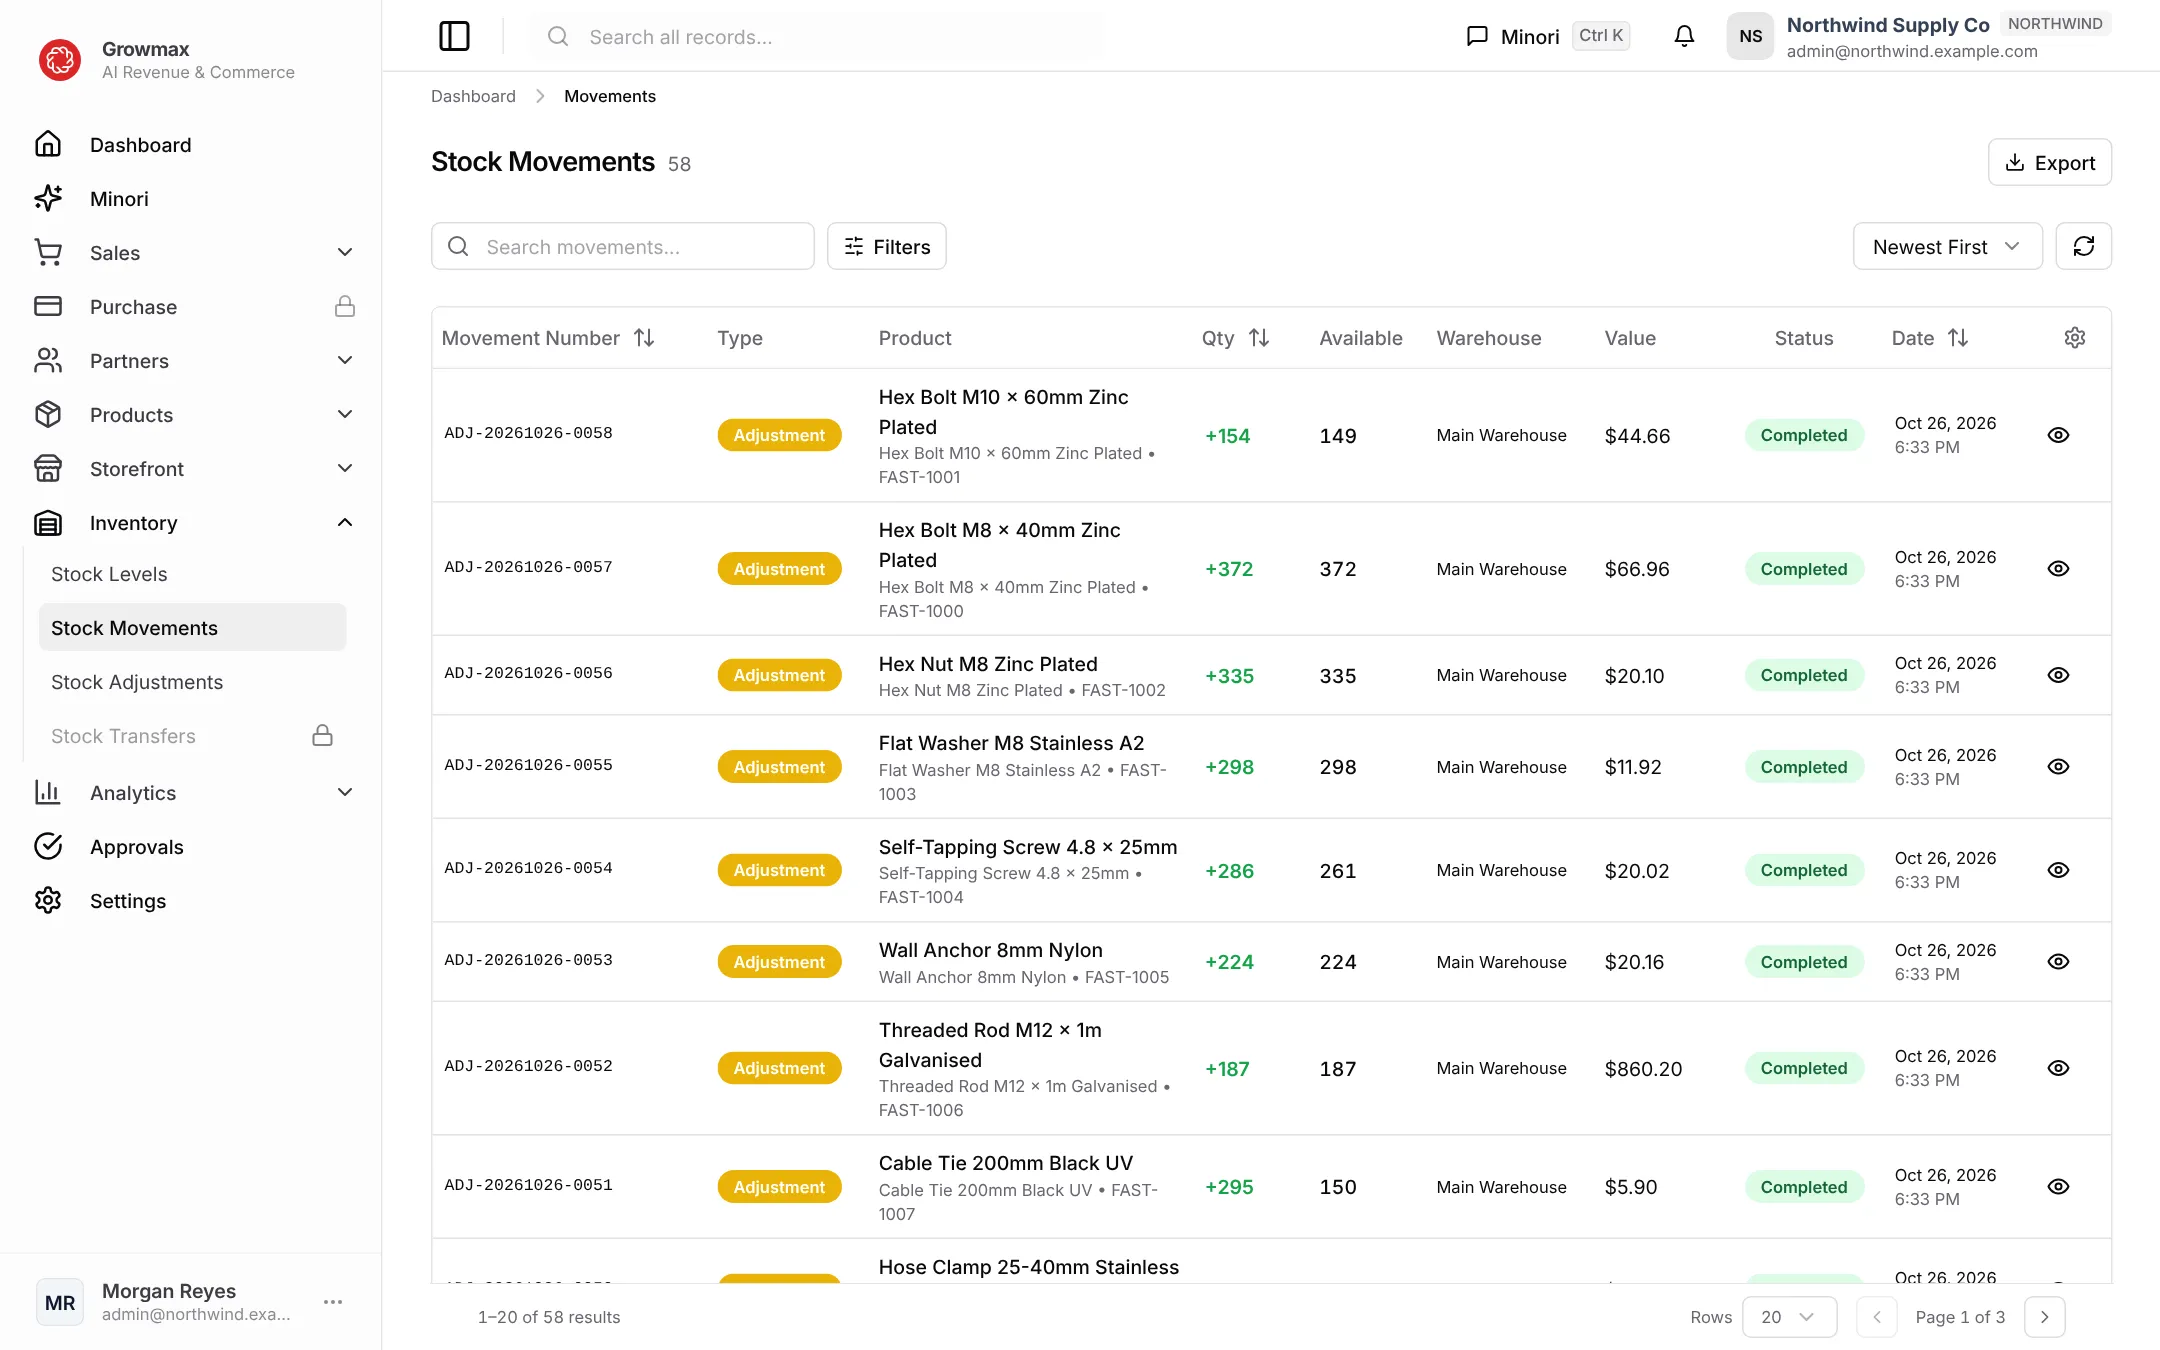The width and height of the screenshot is (2160, 1350).
Task: Open rows per page dropdown
Action: point(1789,1317)
